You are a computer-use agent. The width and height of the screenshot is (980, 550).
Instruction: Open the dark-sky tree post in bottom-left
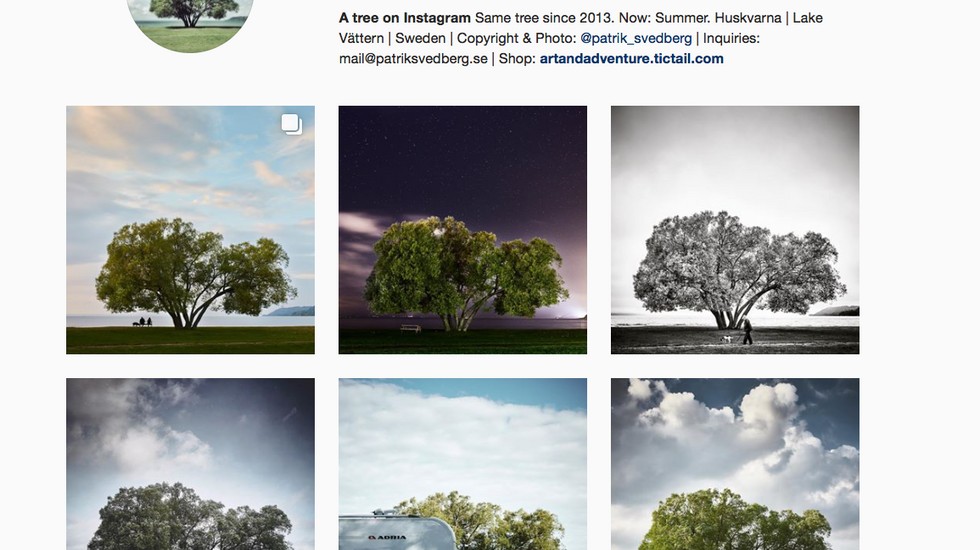(191, 464)
